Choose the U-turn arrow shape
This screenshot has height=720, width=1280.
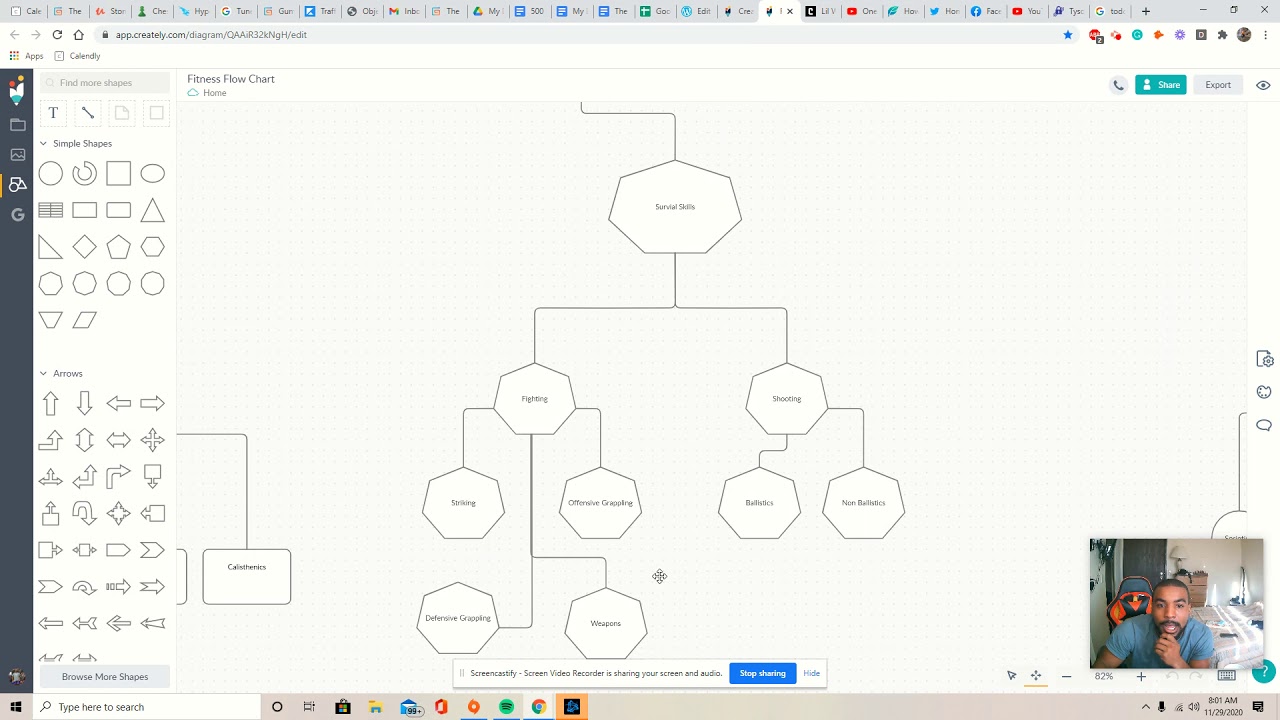point(85,513)
